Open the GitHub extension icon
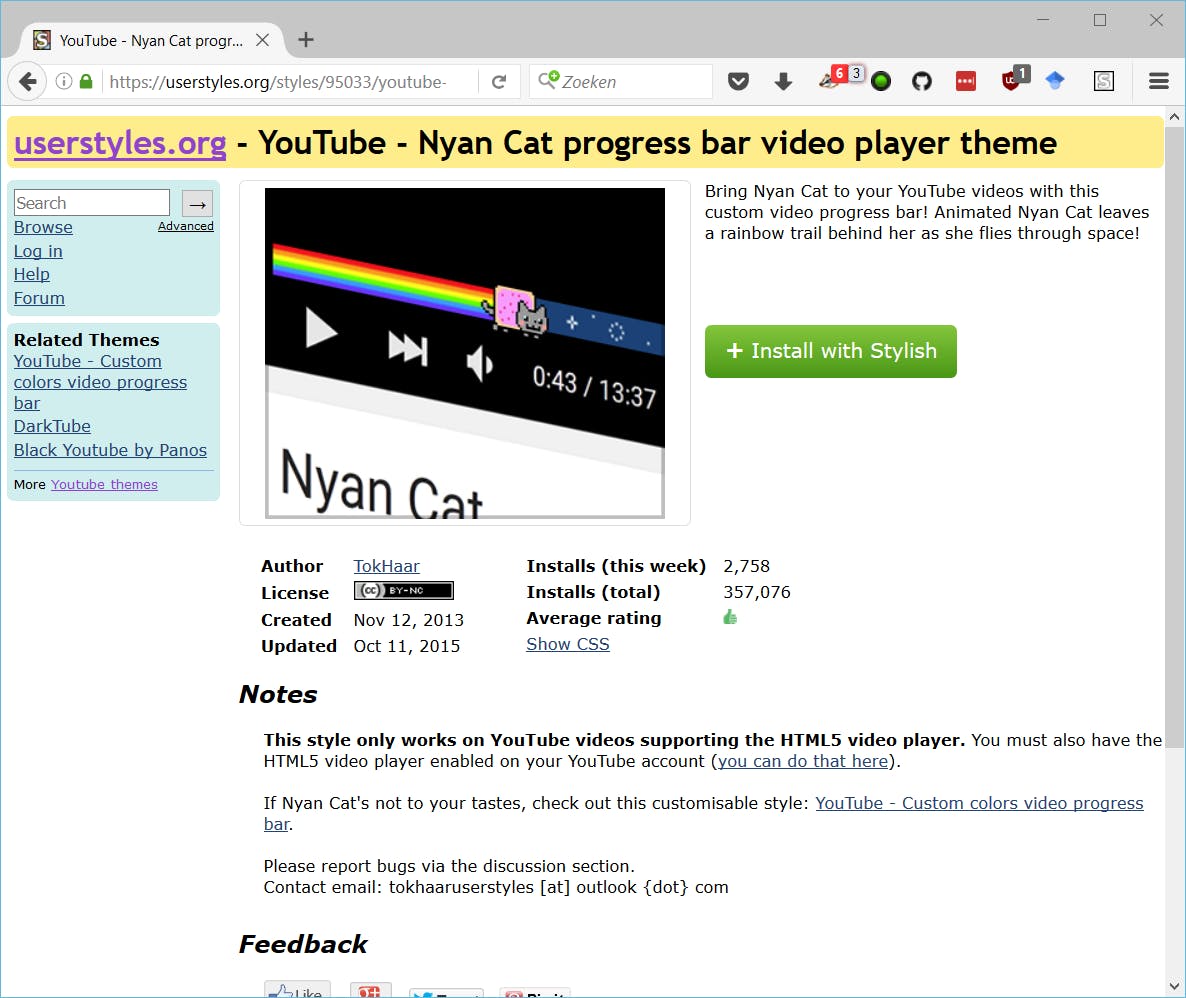The width and height of the screenshot is (1186, 998). click(921, 81)
